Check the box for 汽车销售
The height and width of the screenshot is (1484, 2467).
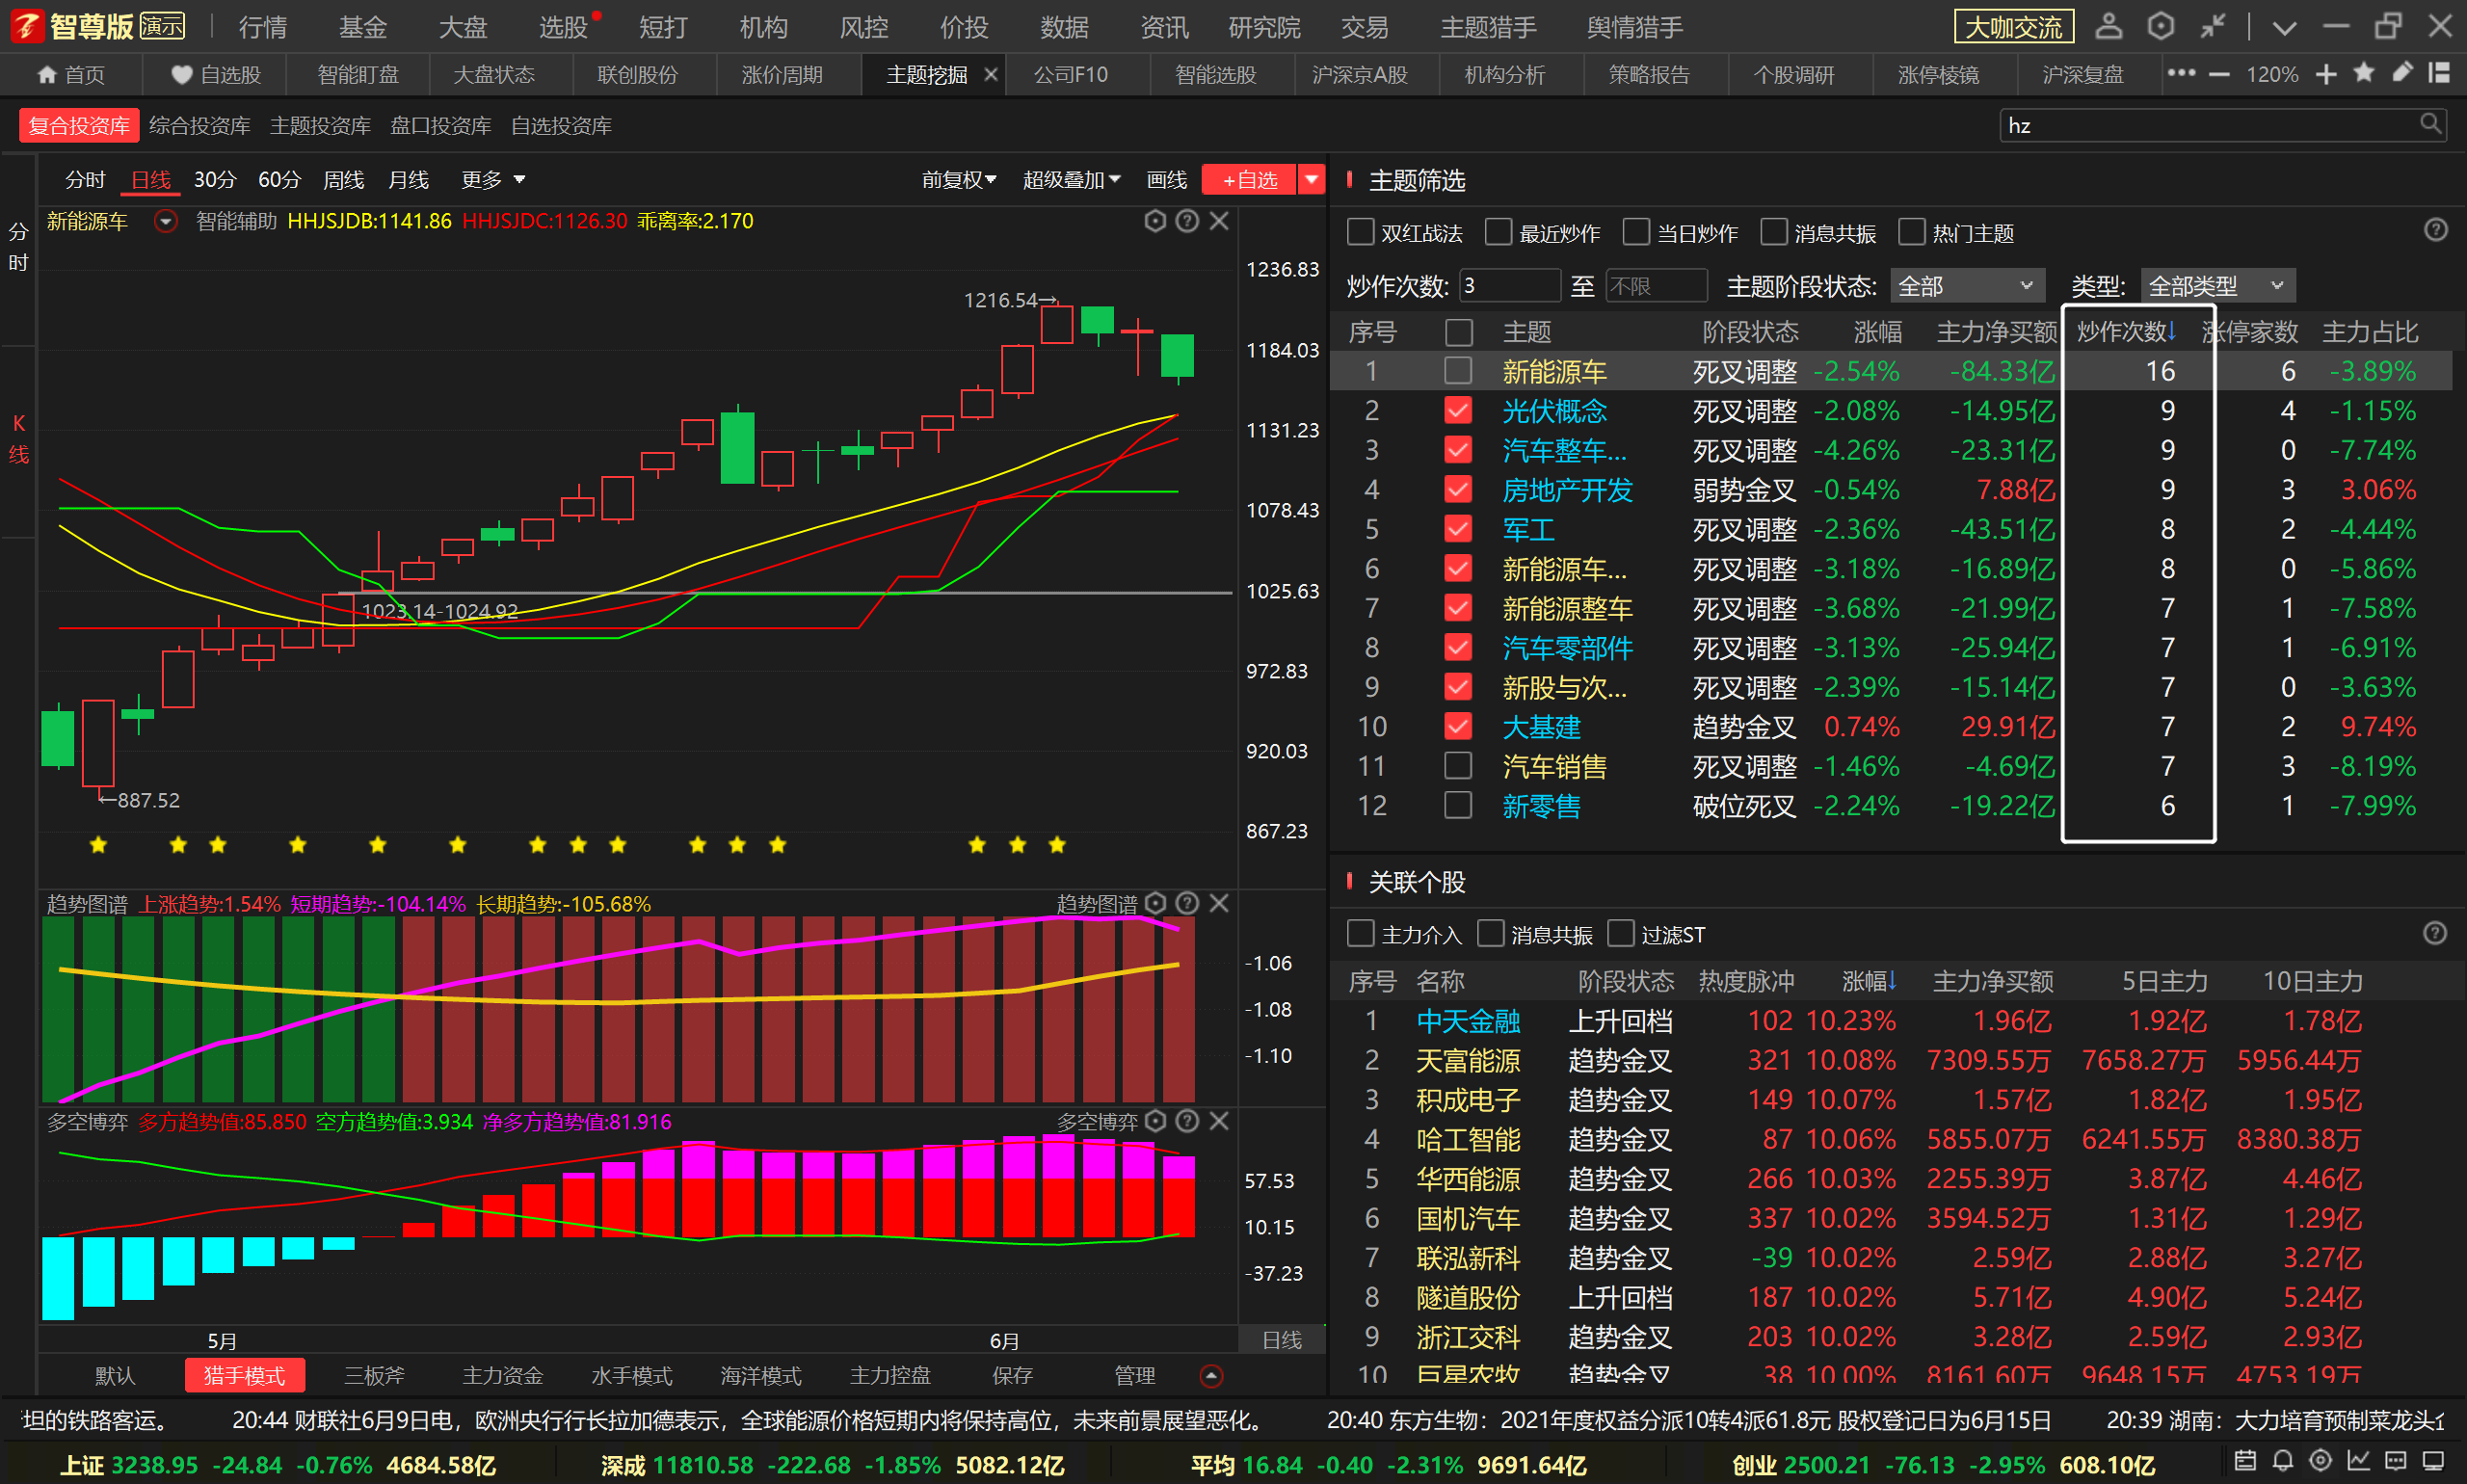1458,766
